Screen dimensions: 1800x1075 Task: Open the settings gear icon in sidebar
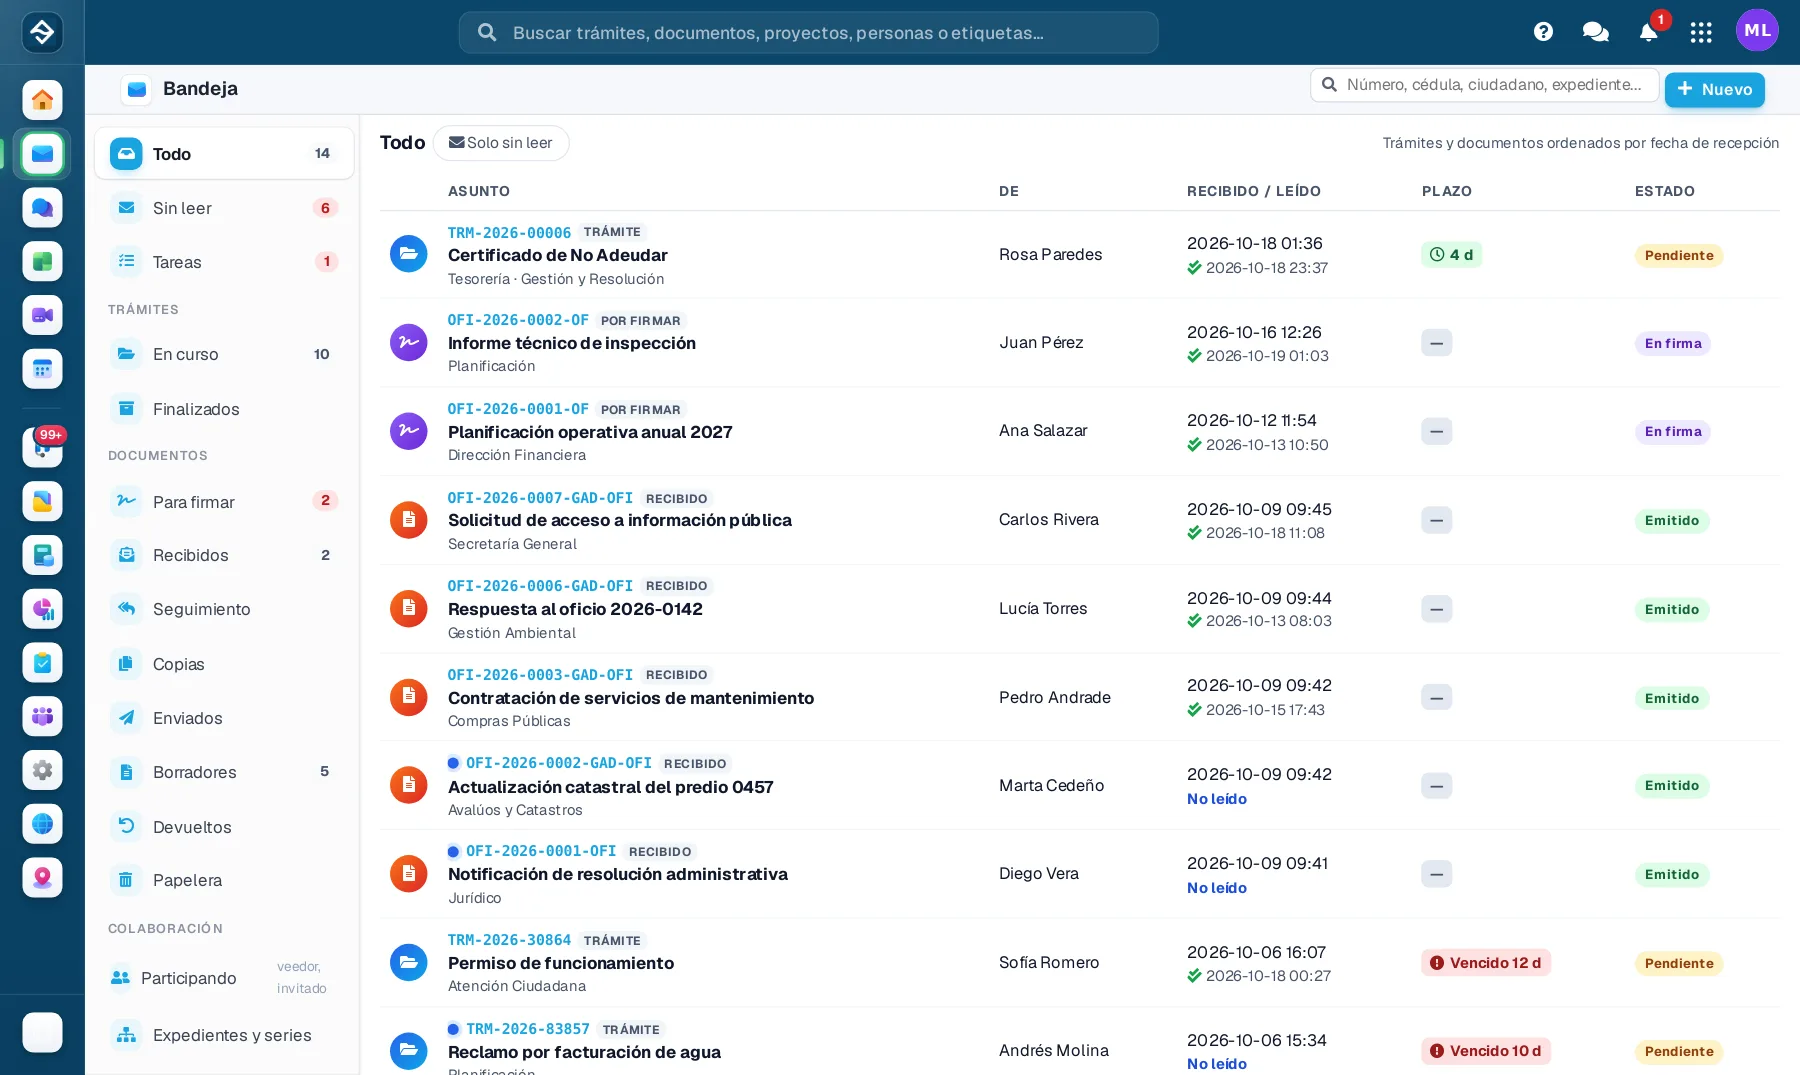point(42,770)
